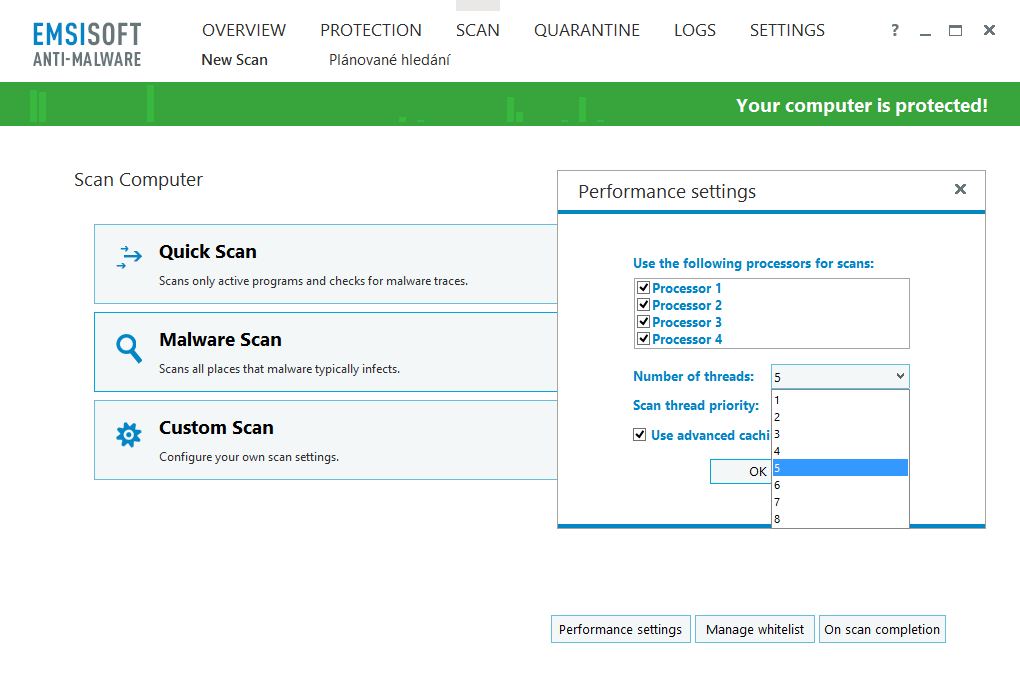Open the On scan completion options
The width and height of the screenshot is (1020, 682).
pos(882,629)
